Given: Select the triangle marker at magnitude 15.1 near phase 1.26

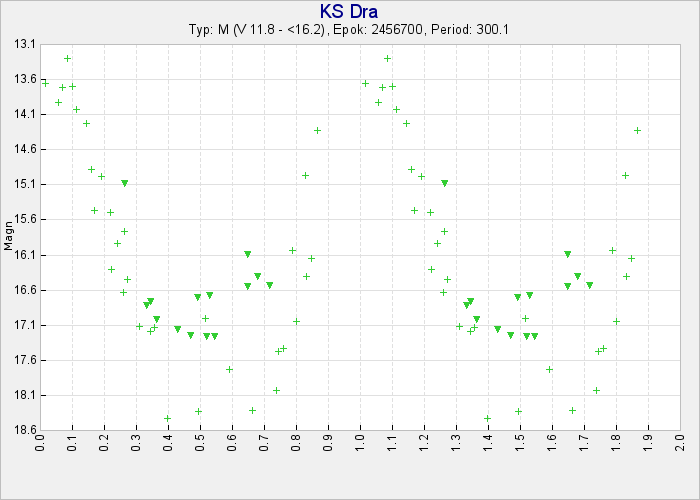Looking at the screenshot, I should (x=445, y=183).
